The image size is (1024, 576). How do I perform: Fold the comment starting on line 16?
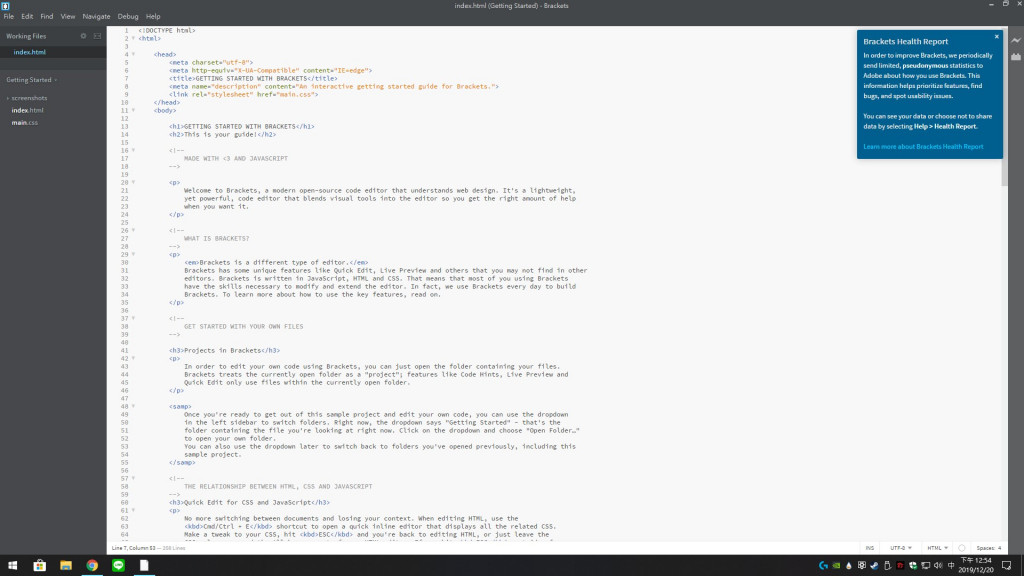133,150
